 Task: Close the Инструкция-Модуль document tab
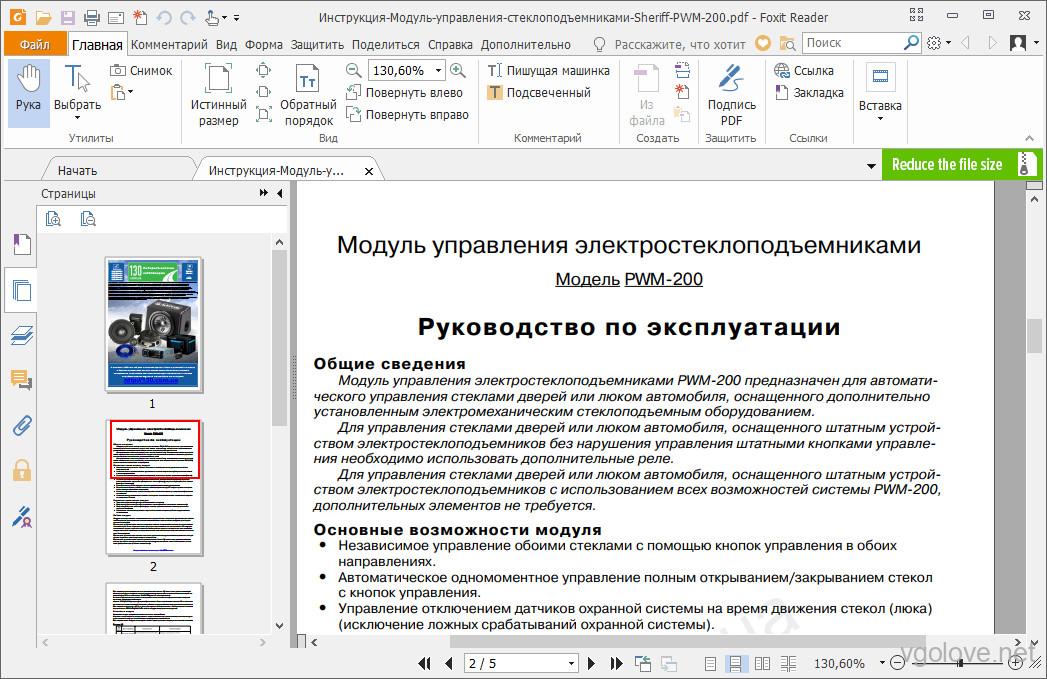[x=369, y=172]
